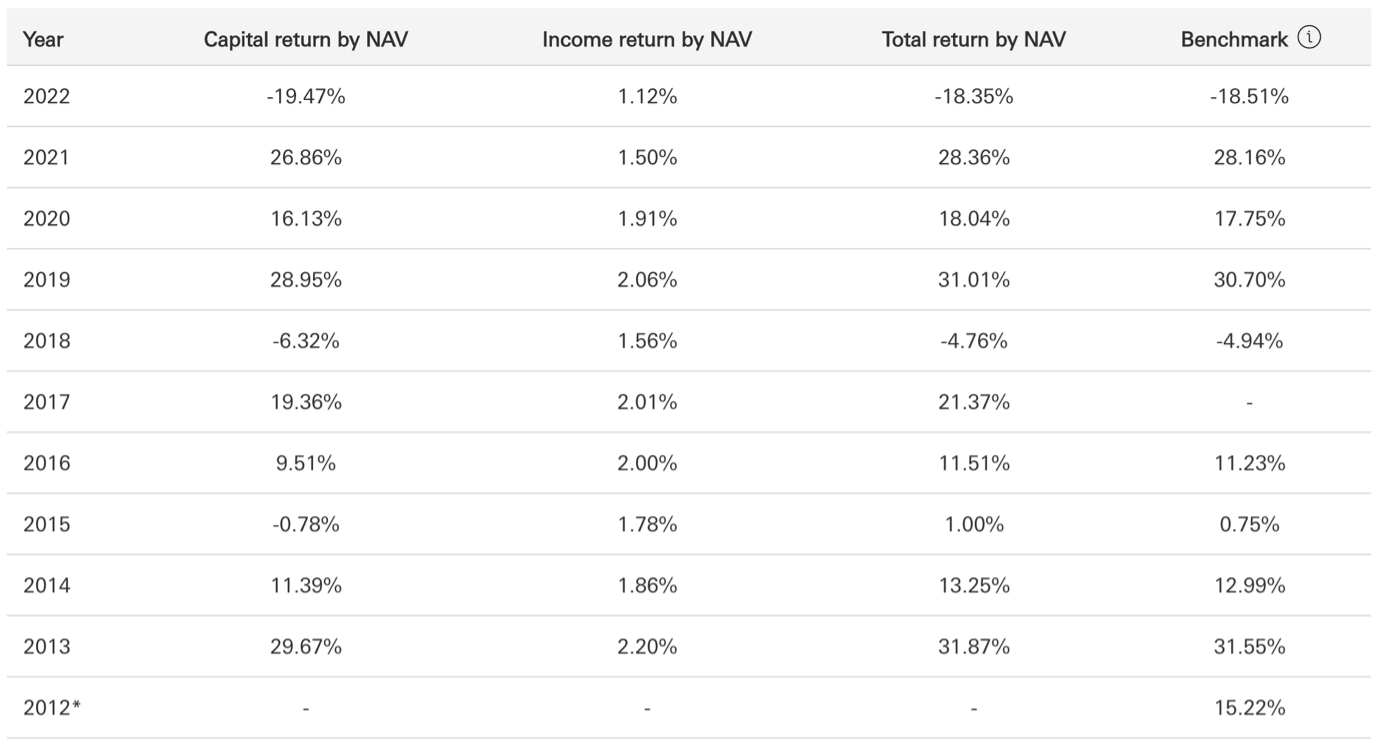Image resolution: width=1381 pixels, height=748 pixels.
Task: Click the -19.47% capital return value
Action: tap(306, 97)
